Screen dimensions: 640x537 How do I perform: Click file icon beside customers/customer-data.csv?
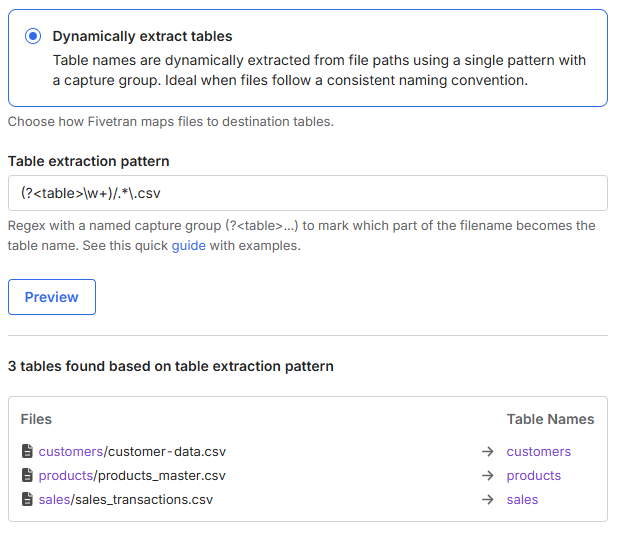pos(27,452)
